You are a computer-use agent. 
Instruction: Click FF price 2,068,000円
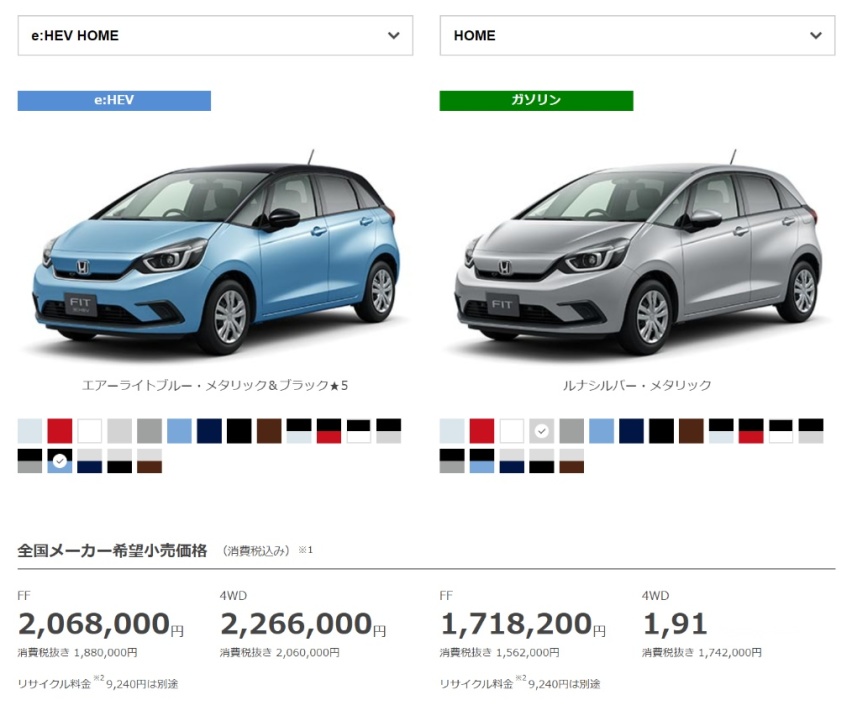(101, 624)
